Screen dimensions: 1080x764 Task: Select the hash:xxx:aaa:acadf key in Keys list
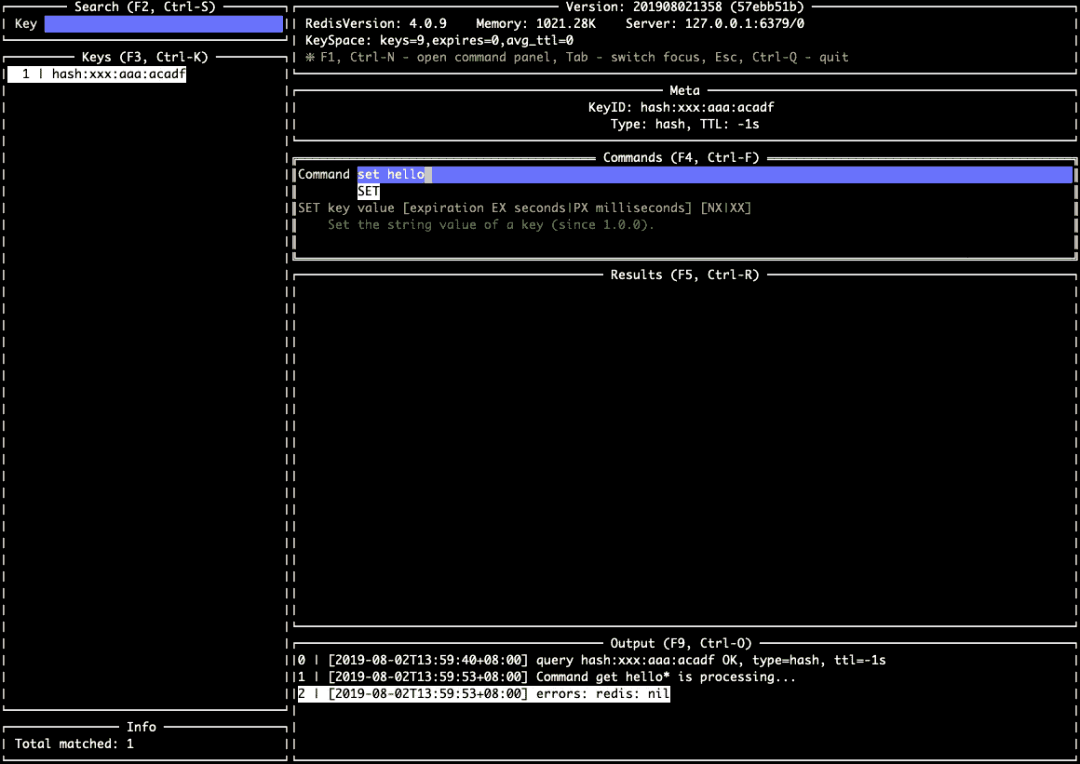tap(104, 74)
